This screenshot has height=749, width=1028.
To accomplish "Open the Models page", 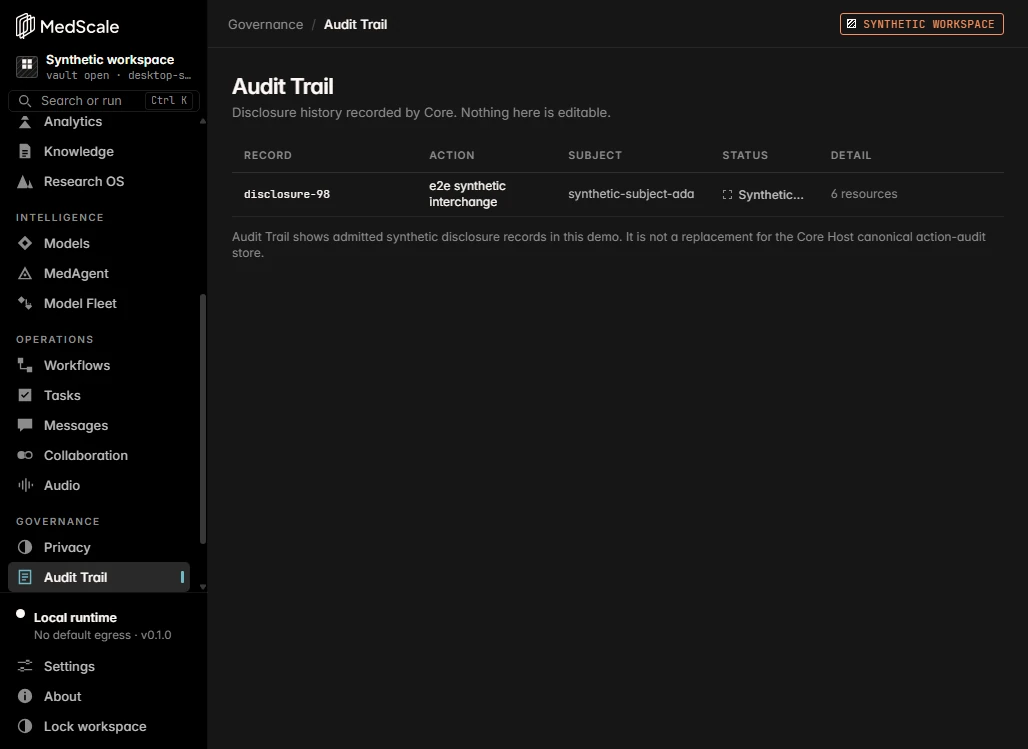I will pyautogui.click(x=98, y=243).
